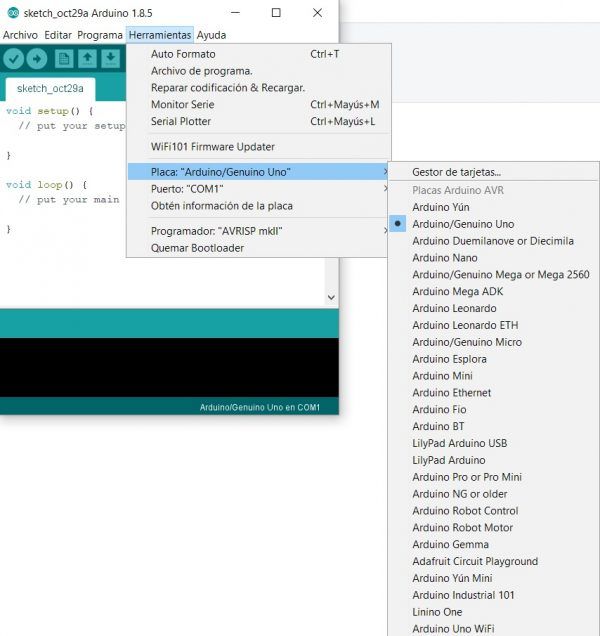Select Reparar codificación & Recargar
600x636 pixels.
[258, 88]
